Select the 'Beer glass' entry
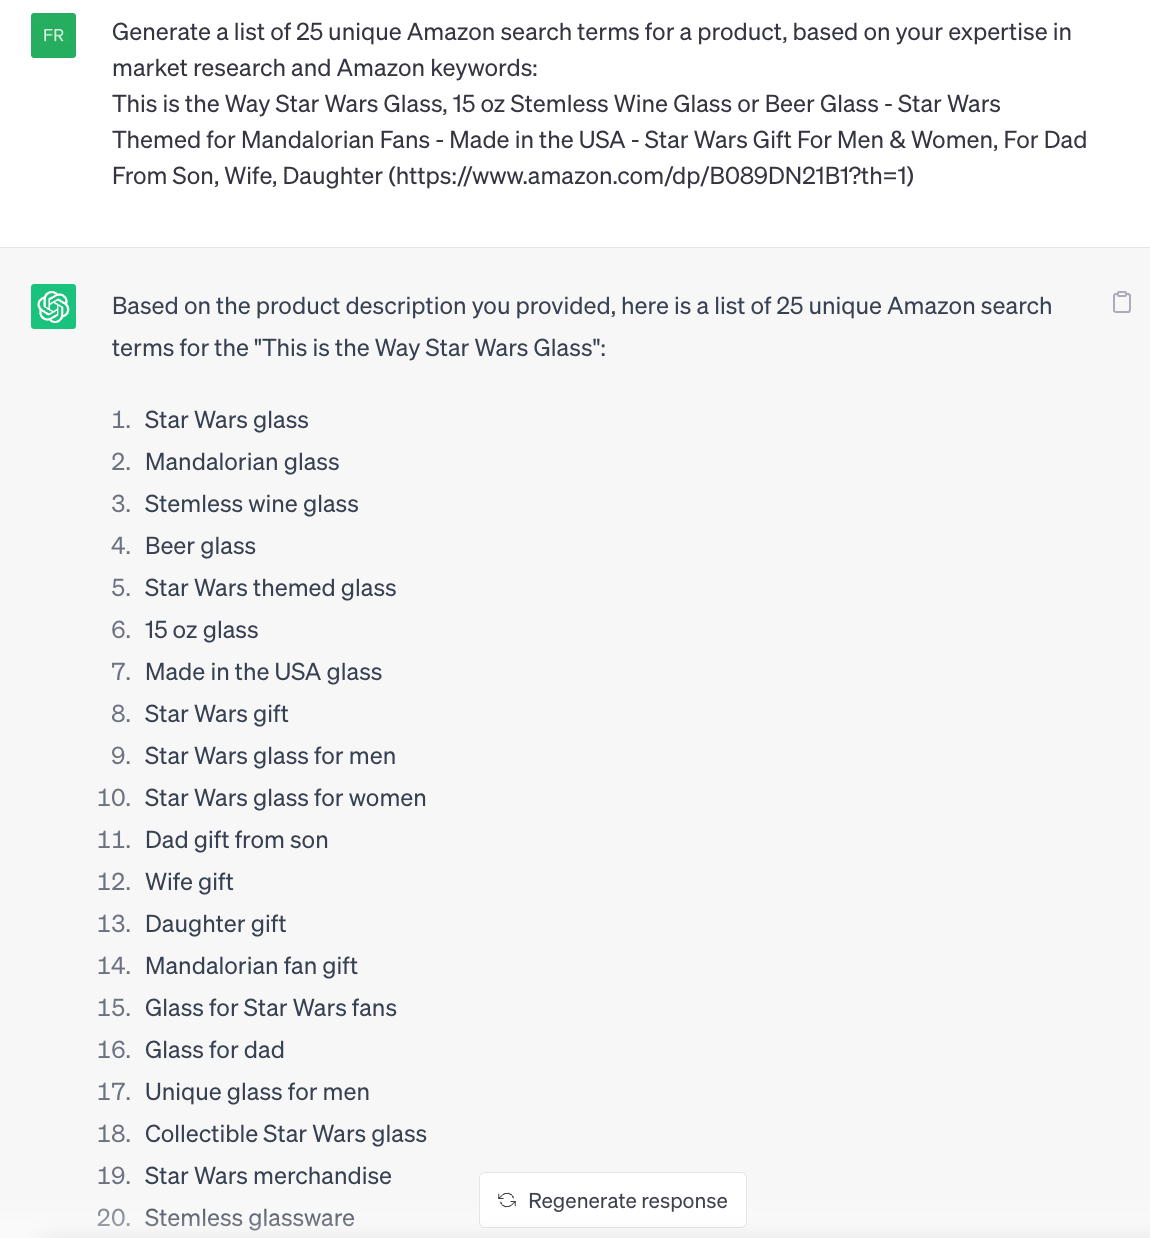Screen dimensions: 1150x1238 click(x=200, y=546)
